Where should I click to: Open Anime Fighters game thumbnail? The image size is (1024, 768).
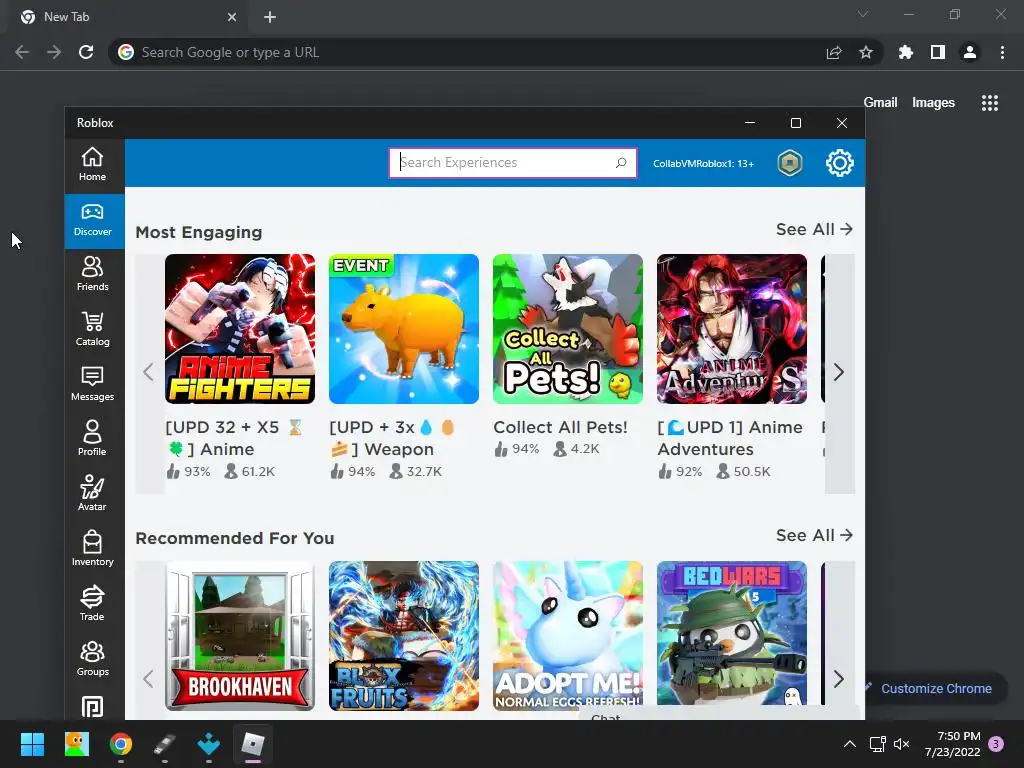click(x=240, y=329)
